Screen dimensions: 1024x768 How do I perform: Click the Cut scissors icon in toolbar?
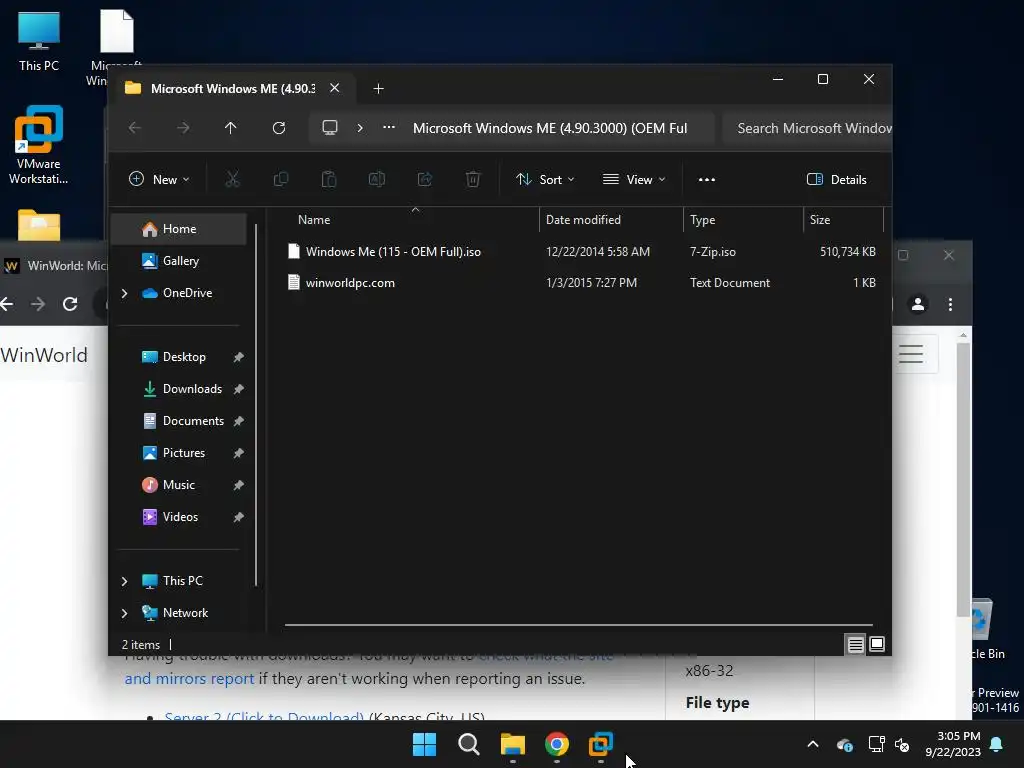click(x=232, y=179)
